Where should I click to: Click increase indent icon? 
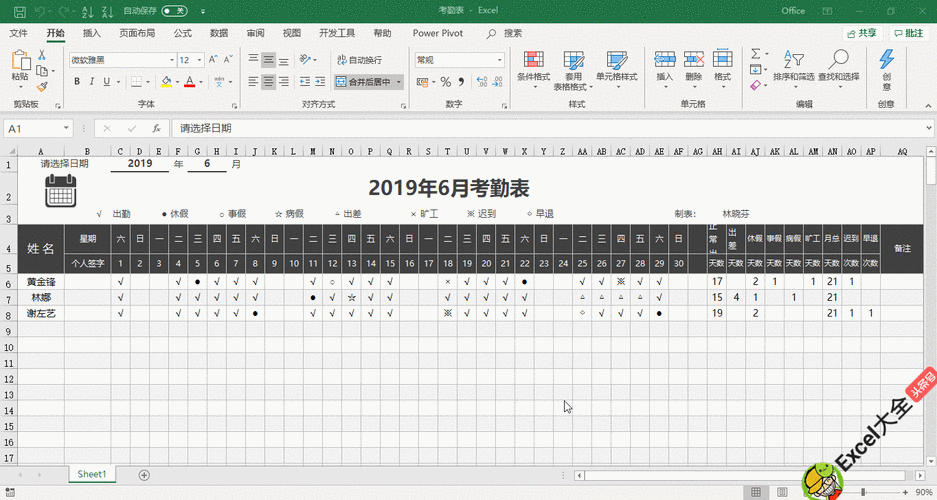(x=320, y=81)
